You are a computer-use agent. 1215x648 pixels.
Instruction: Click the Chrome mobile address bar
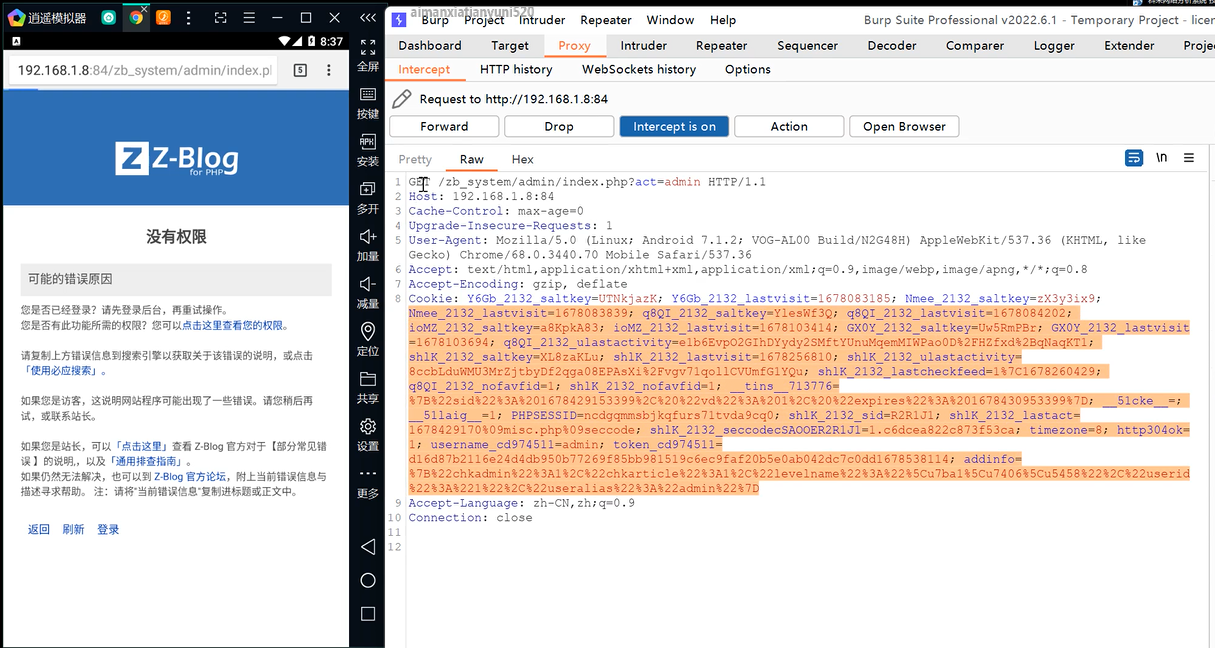[x=145, y=70]
